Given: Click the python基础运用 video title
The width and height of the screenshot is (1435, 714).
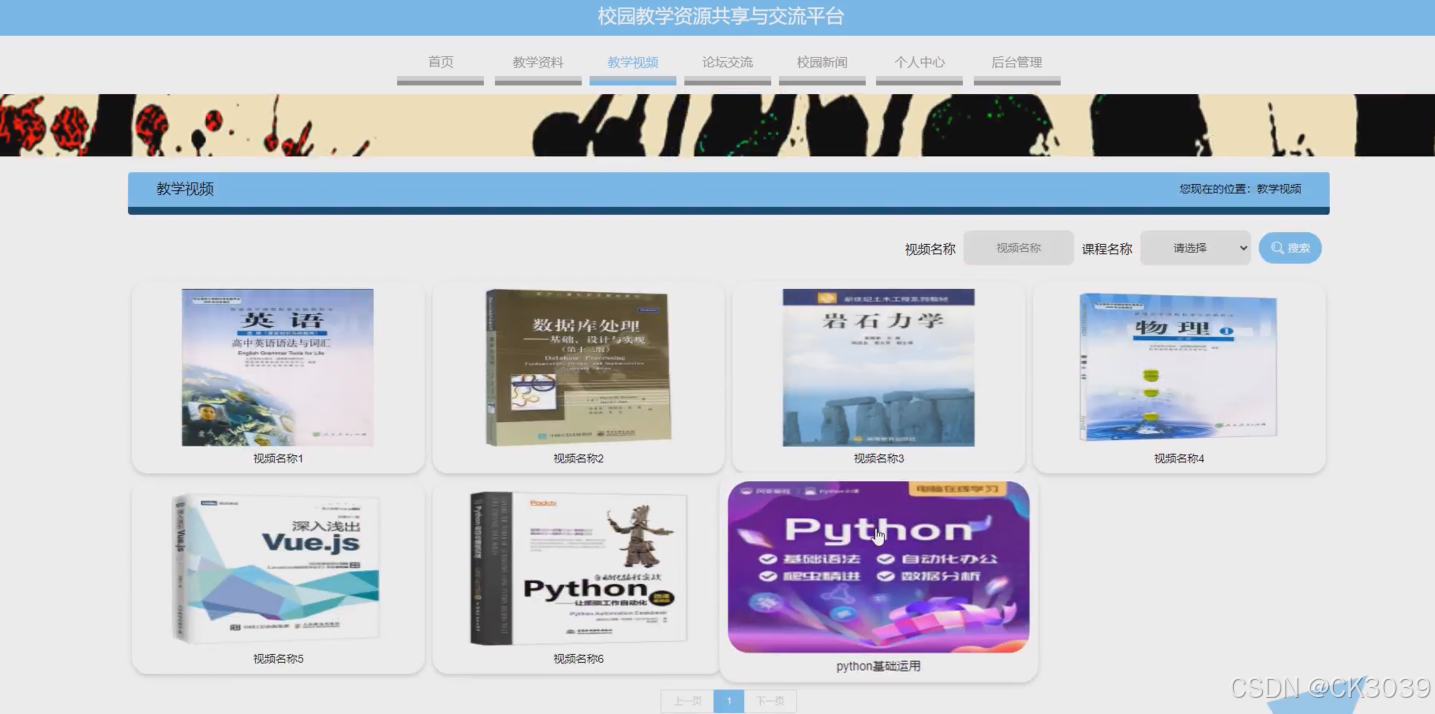Looking at the screenshot, I should pos(878,666).
